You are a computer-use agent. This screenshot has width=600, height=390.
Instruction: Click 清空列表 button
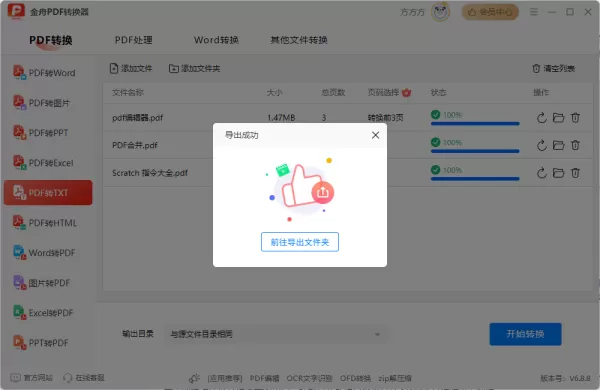coord(553,69)
